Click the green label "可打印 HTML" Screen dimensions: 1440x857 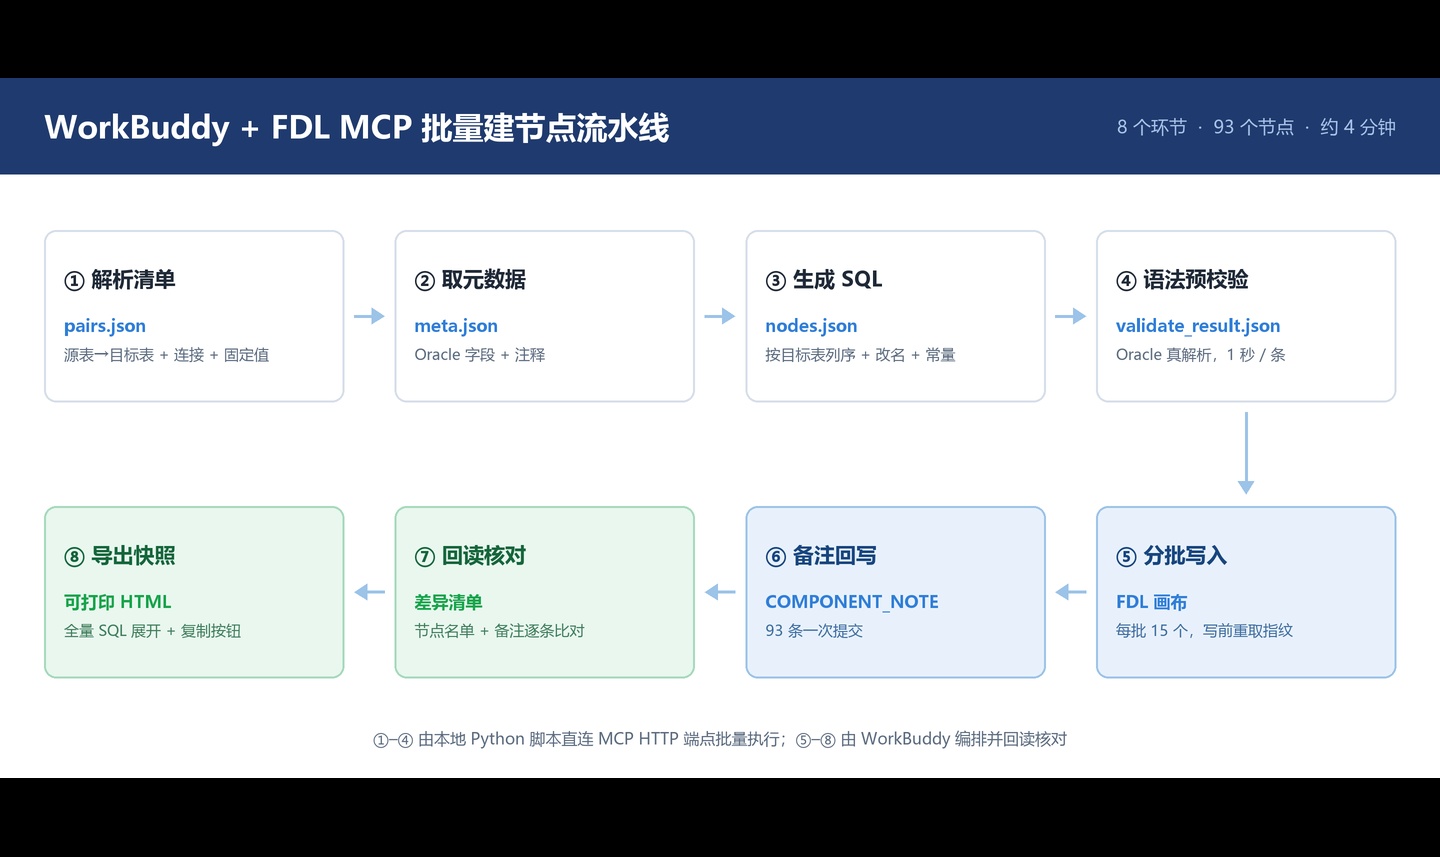pyautogui.click(x=118, y=602)
